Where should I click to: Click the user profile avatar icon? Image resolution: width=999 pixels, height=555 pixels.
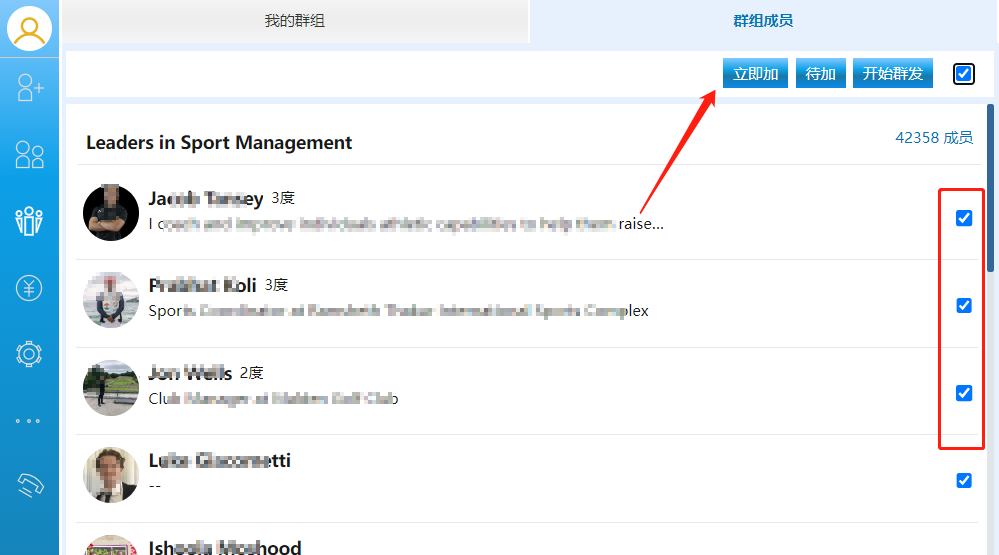[29, 29]
